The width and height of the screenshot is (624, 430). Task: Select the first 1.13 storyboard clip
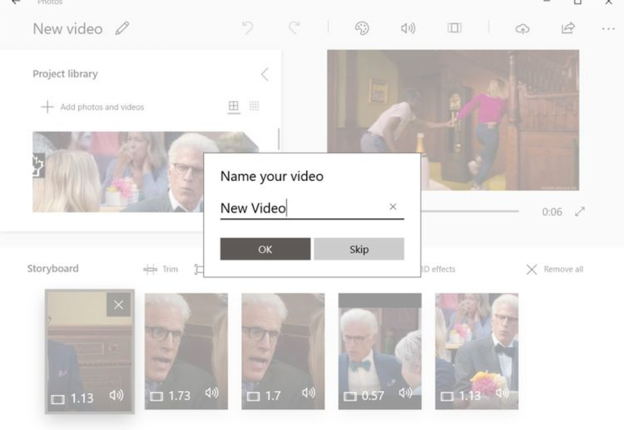pos(90,352)
